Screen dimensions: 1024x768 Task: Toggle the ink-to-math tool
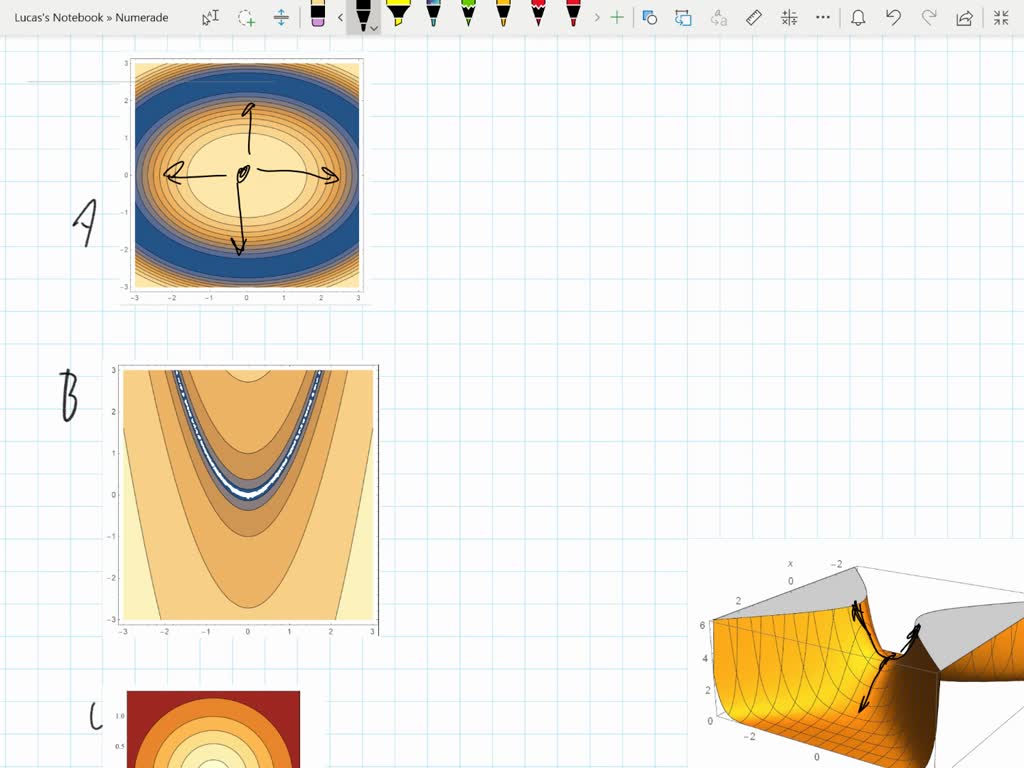click(x=788, y=17)
